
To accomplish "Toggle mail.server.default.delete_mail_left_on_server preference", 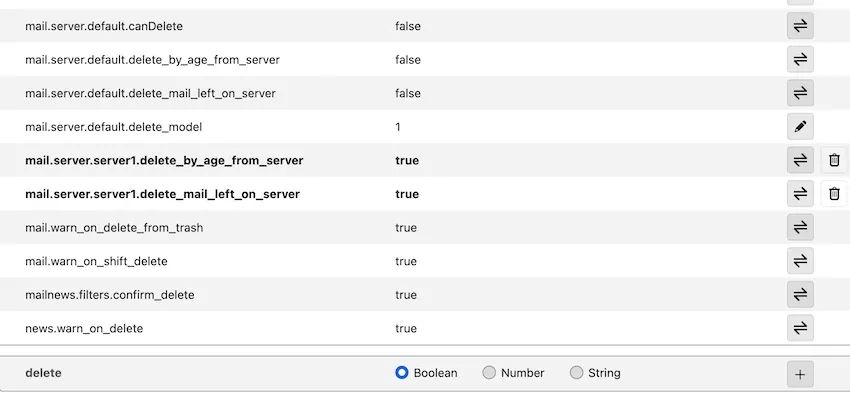I will coord(800,93).
